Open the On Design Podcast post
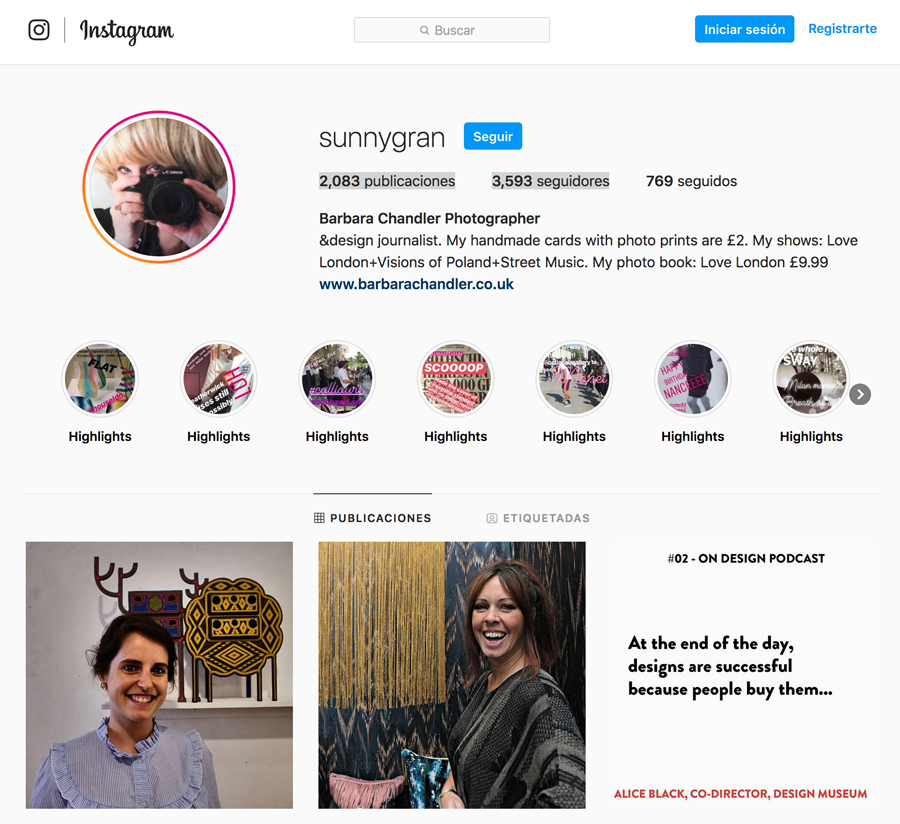The width and height of the screenshot is (900, 824). (744, 675)
